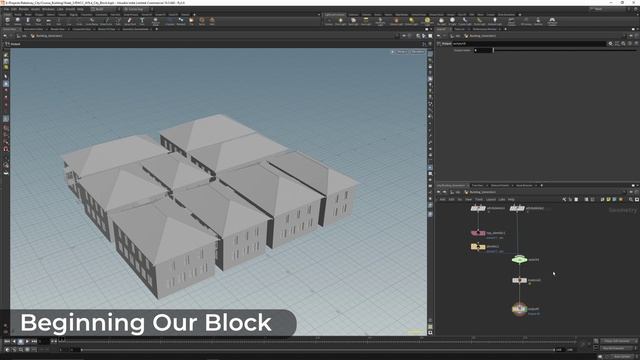640x360 pixels.
Task: Select the green switch node
Action: tap(519, 260)
